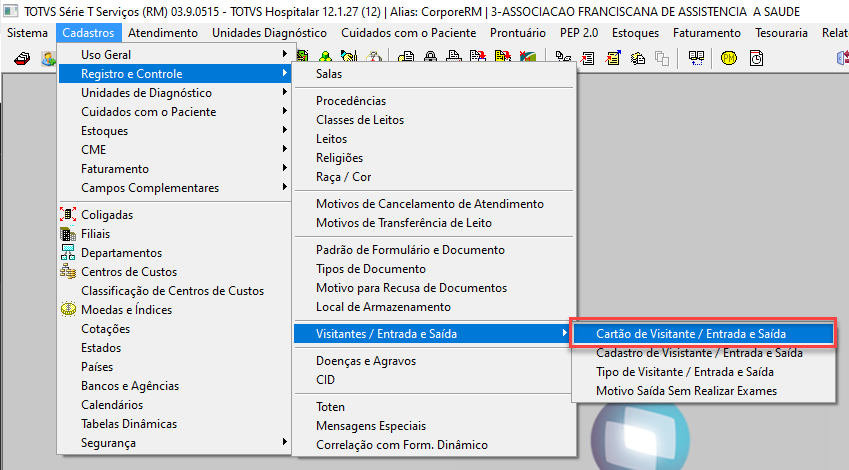Click the yellow PM circle icon
The height and width of the screenshot is (470, 849).
click(x=729, y=58)
